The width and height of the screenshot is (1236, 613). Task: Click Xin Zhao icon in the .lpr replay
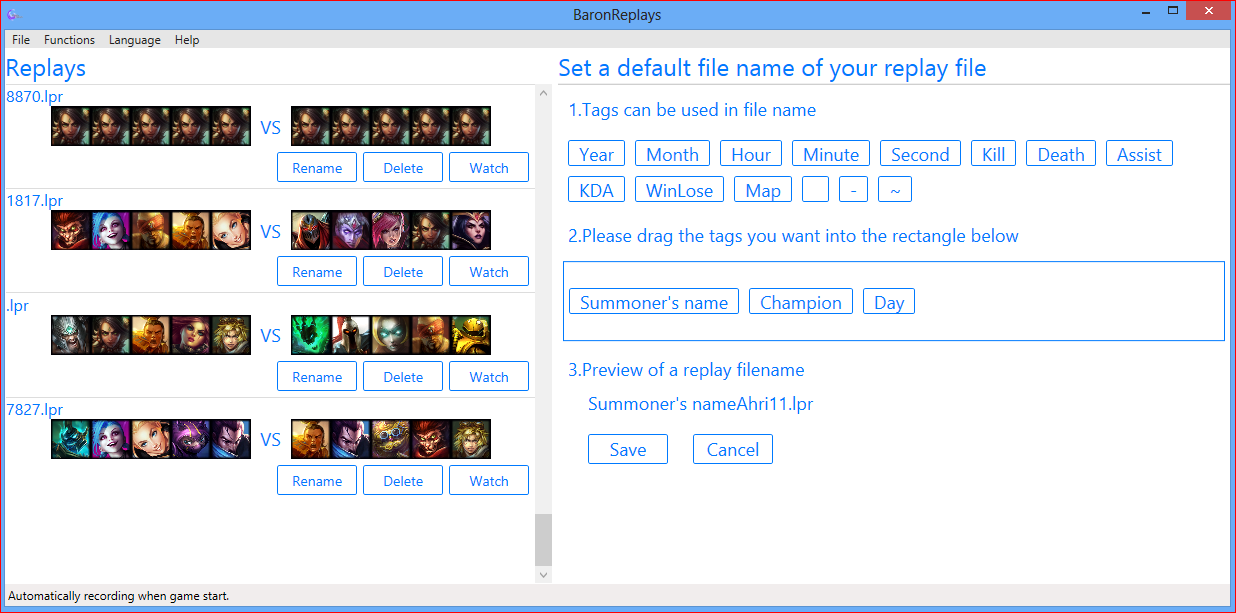point(151,336)
